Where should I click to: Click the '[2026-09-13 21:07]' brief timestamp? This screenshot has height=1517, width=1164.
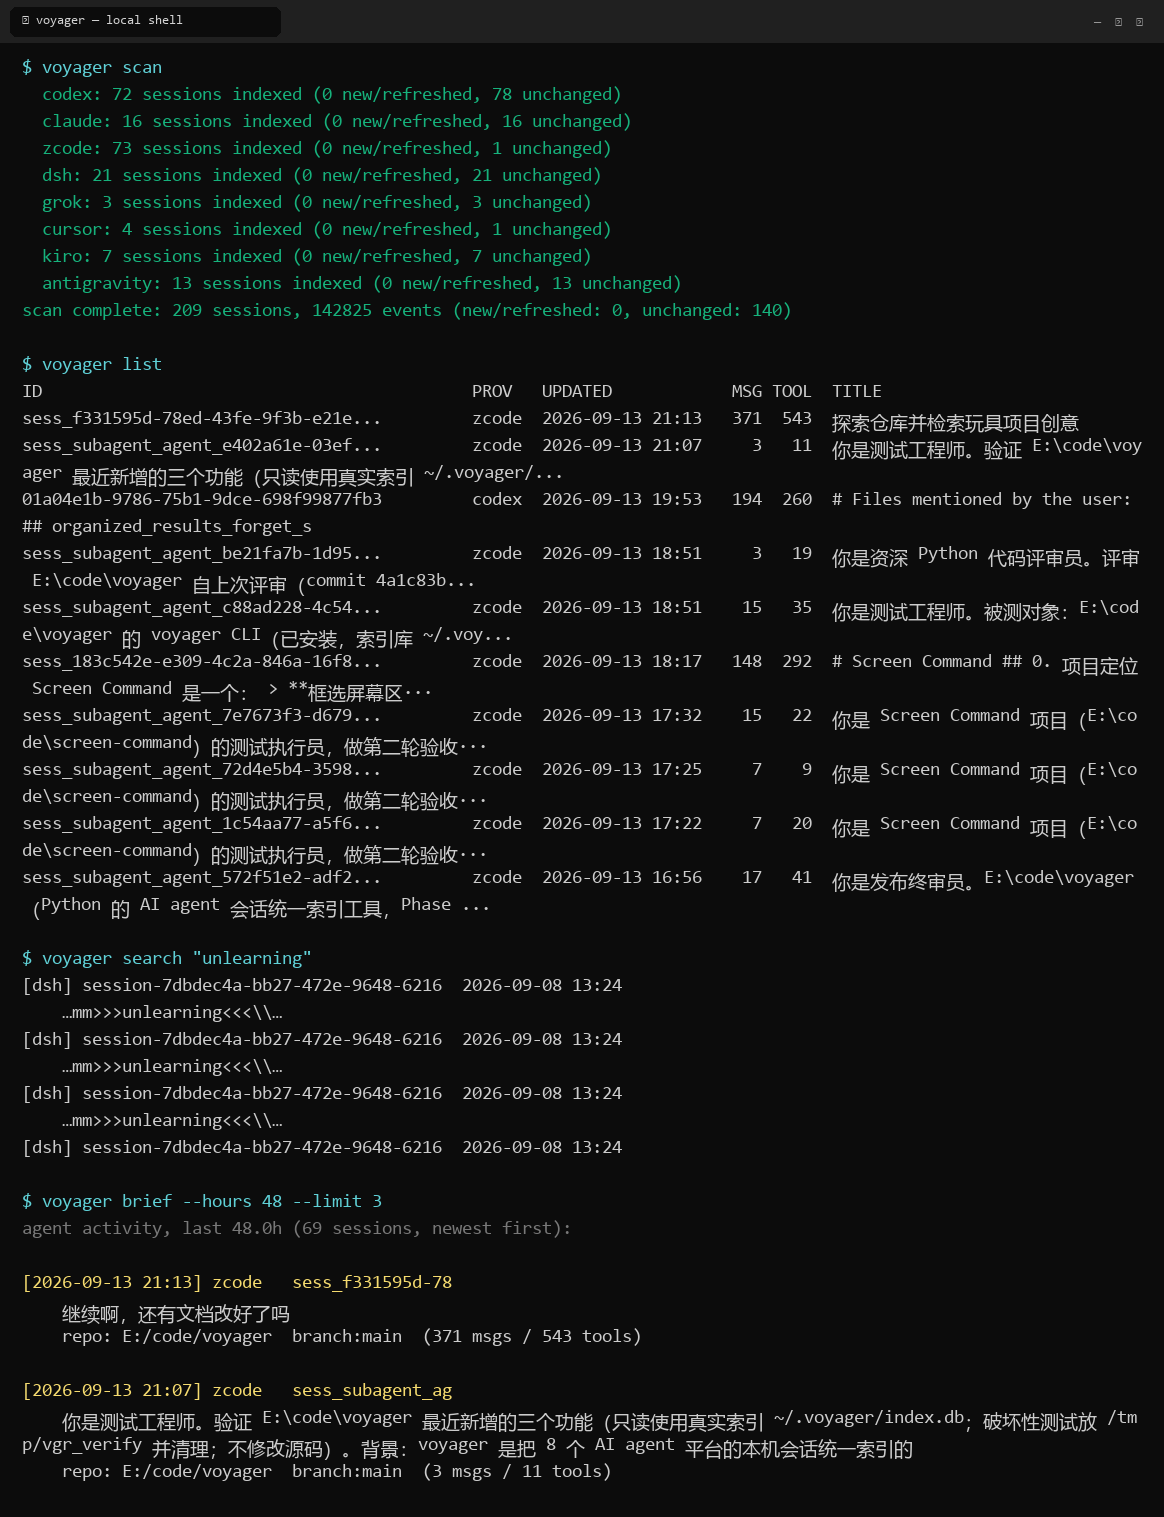pos(112,1390)
